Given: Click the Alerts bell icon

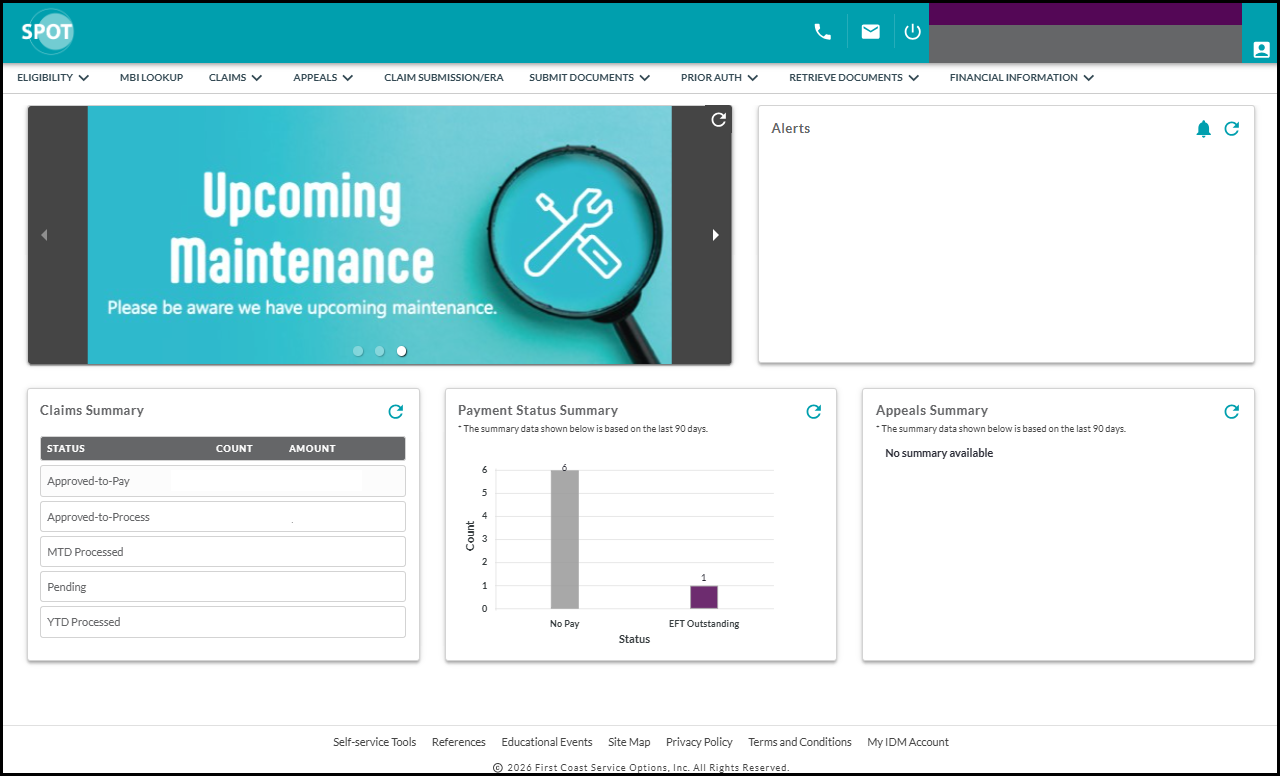Looking at the screenshot, I should click(x=1203, y=129).
